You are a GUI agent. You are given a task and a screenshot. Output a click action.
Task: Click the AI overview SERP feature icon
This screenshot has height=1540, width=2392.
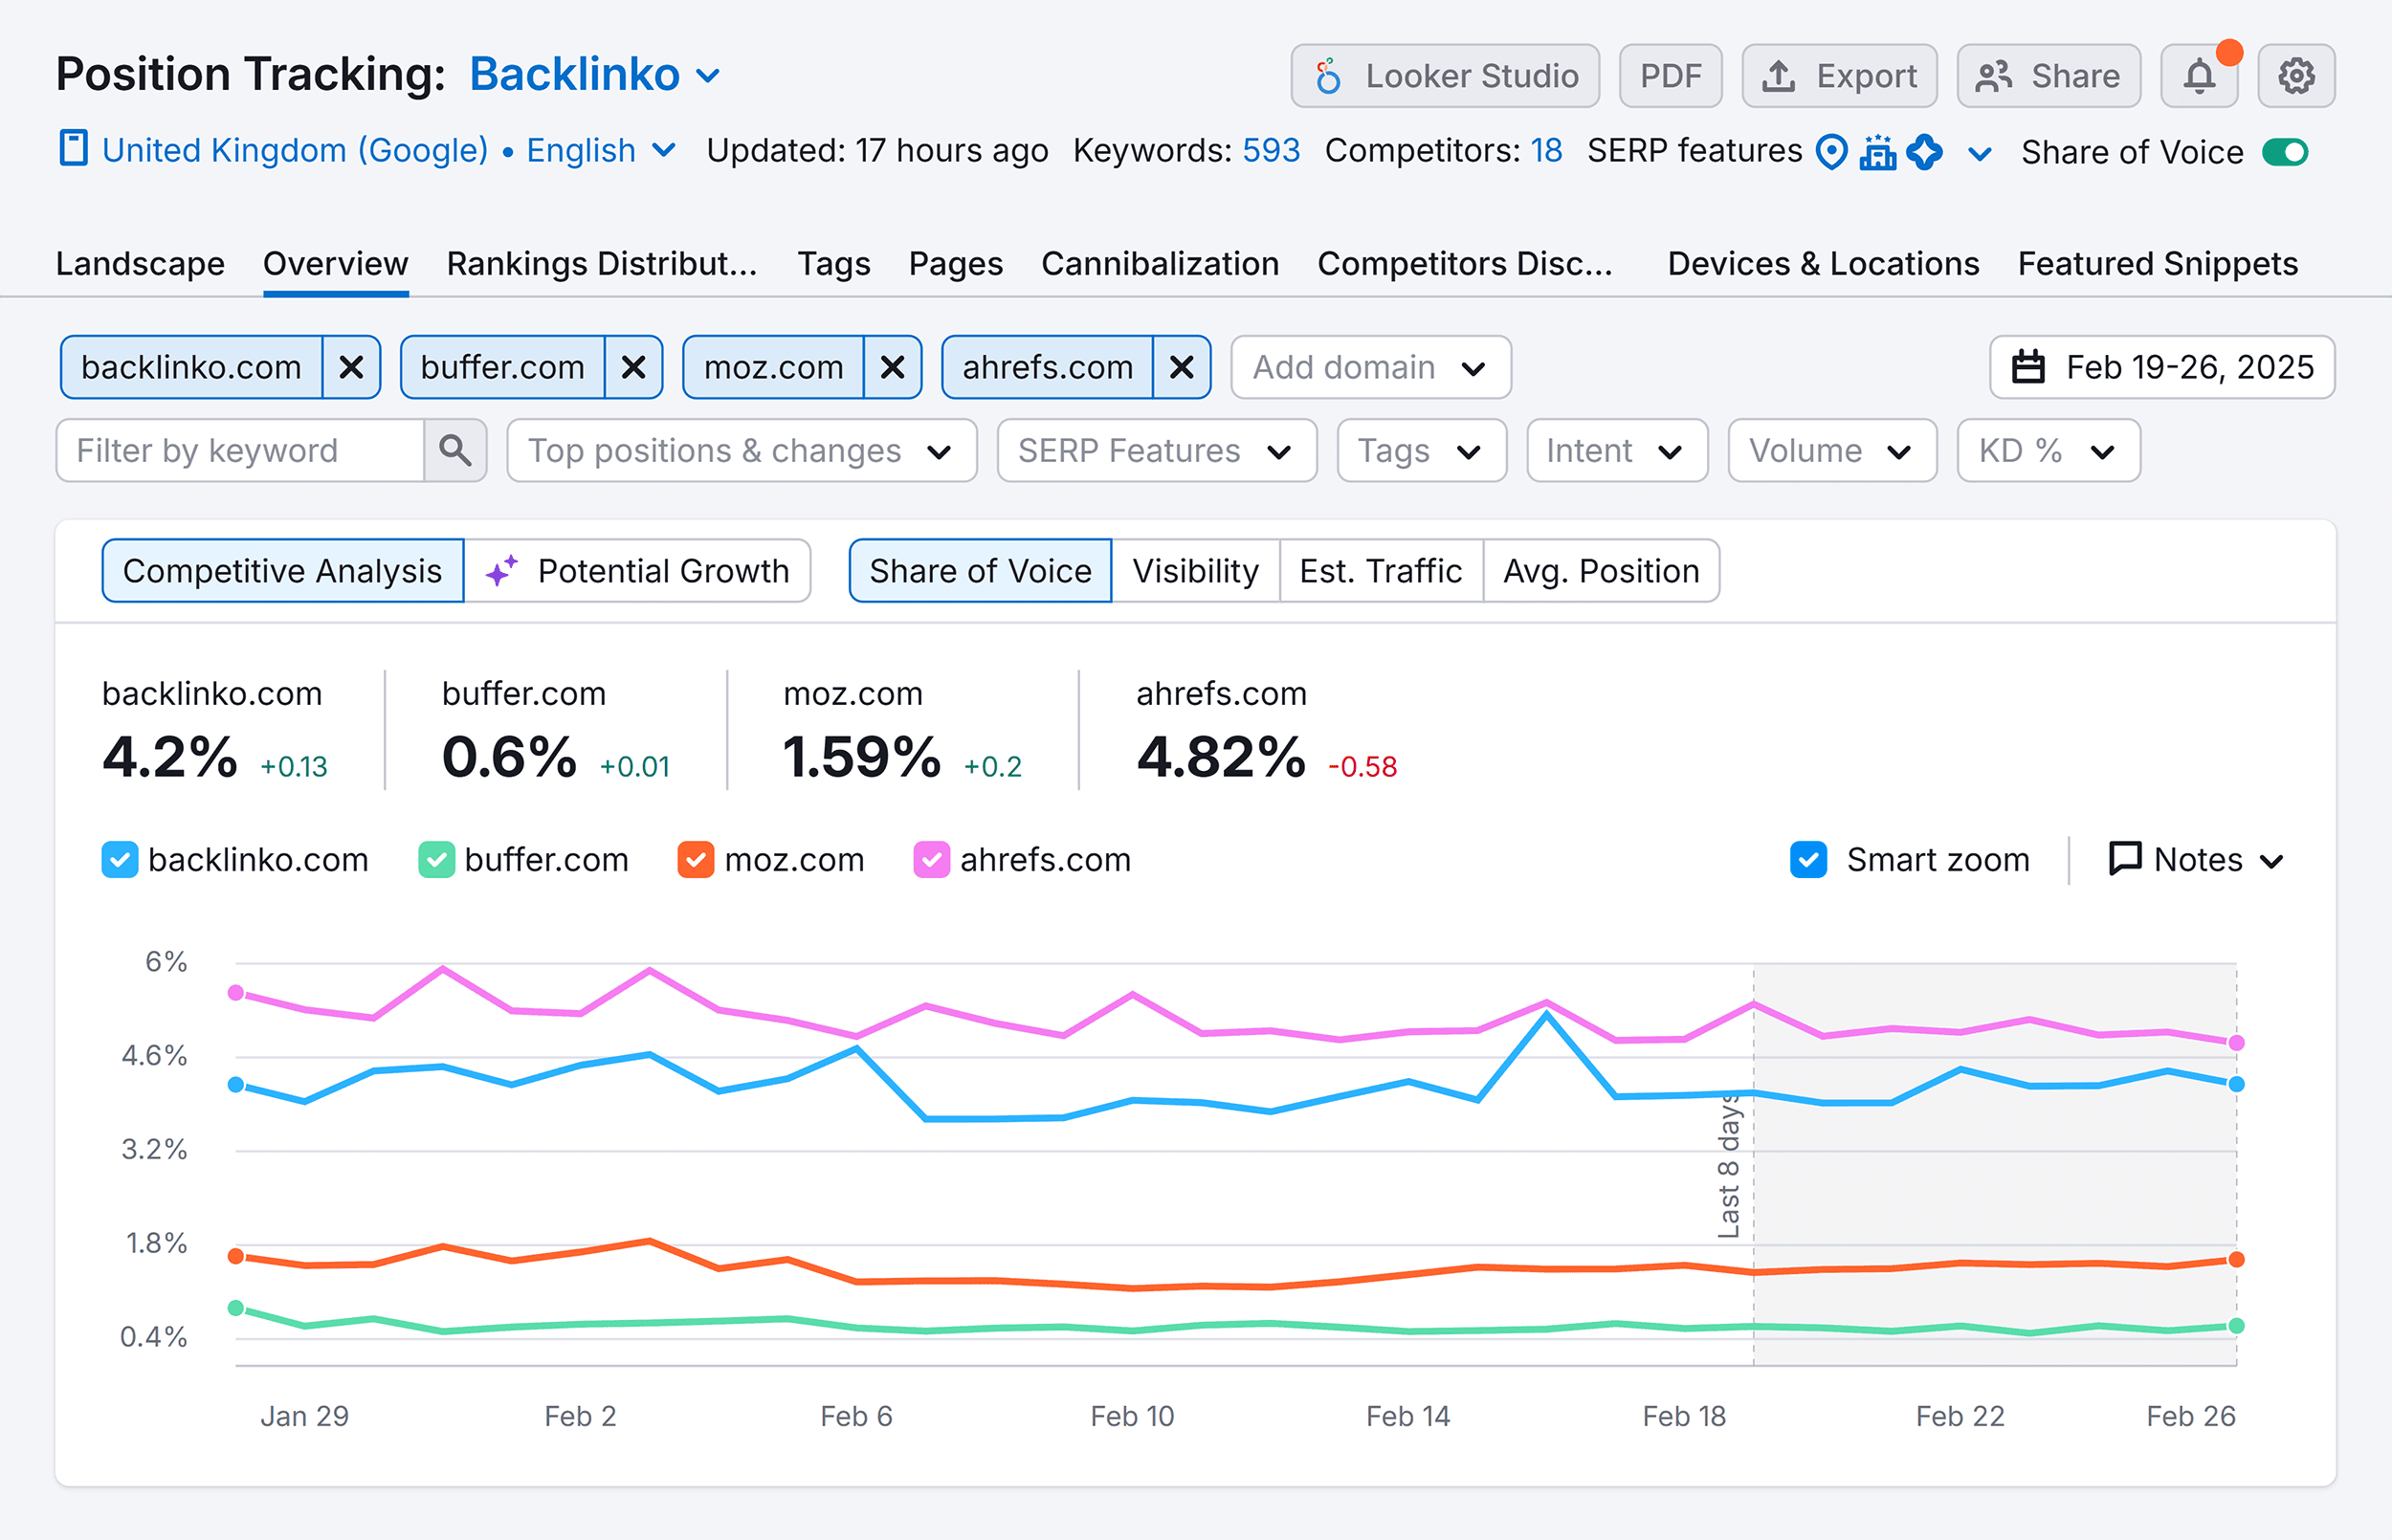(1925, 151)
